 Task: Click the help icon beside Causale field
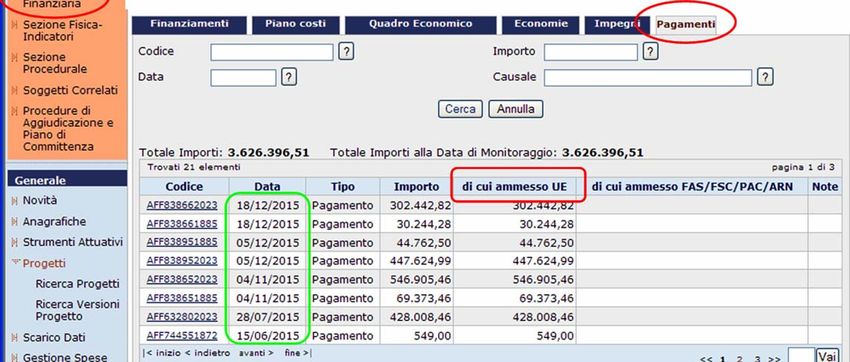764,77
